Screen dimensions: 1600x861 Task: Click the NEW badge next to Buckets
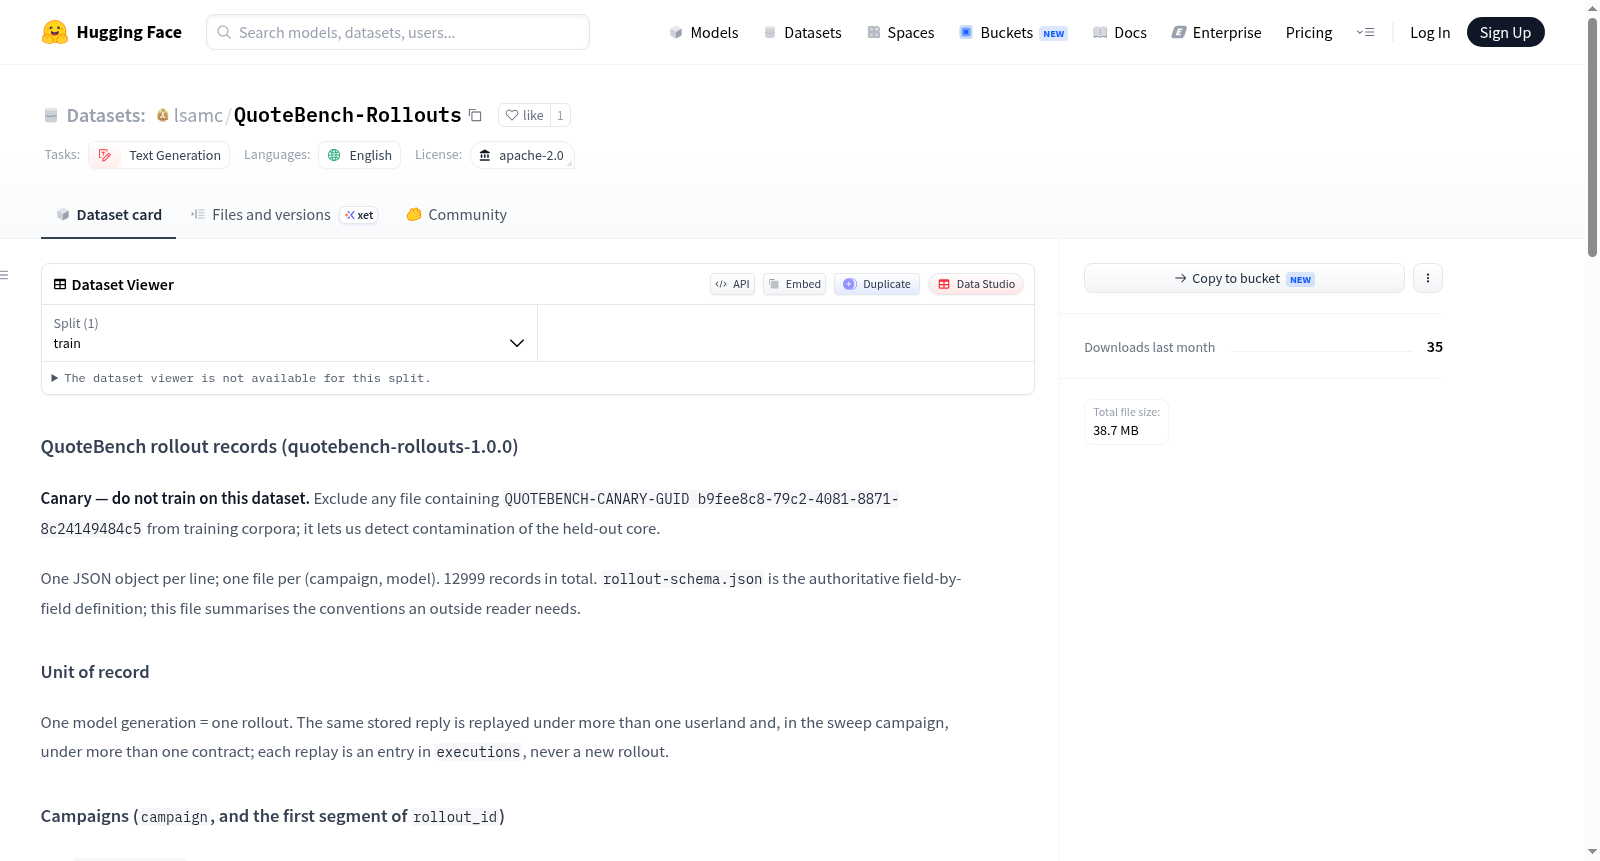click(x=1054, y=34)
